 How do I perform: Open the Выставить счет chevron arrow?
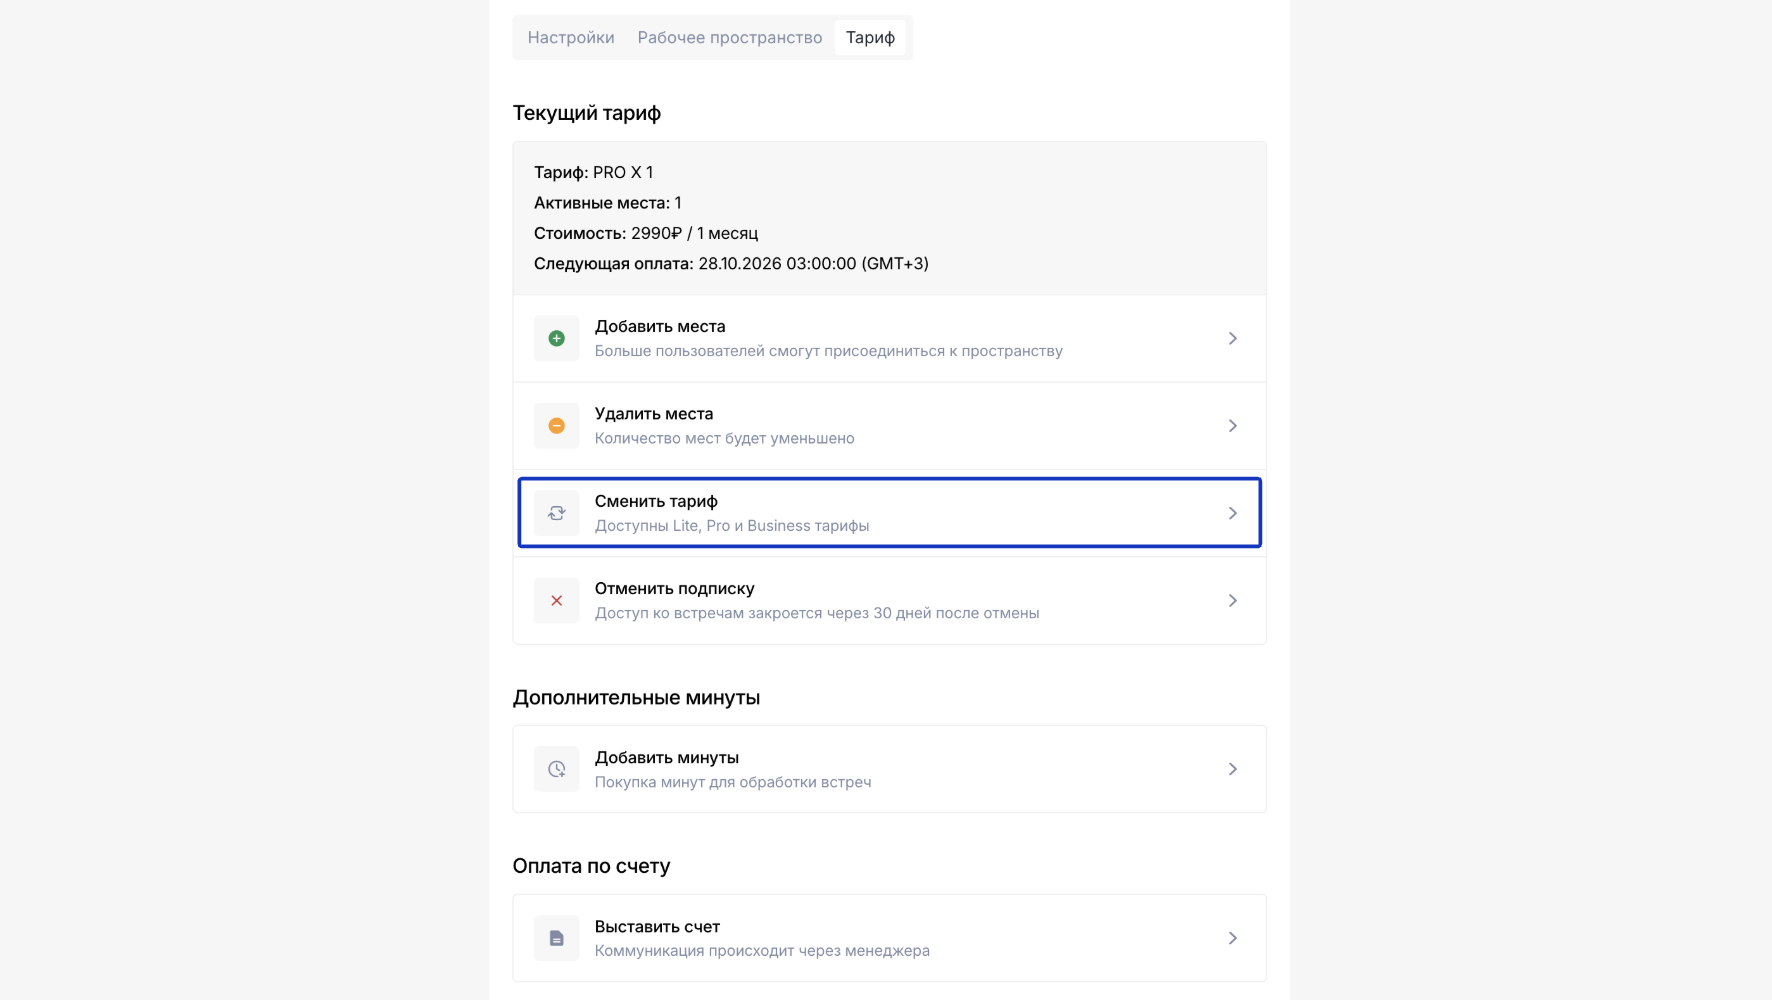1232,938
